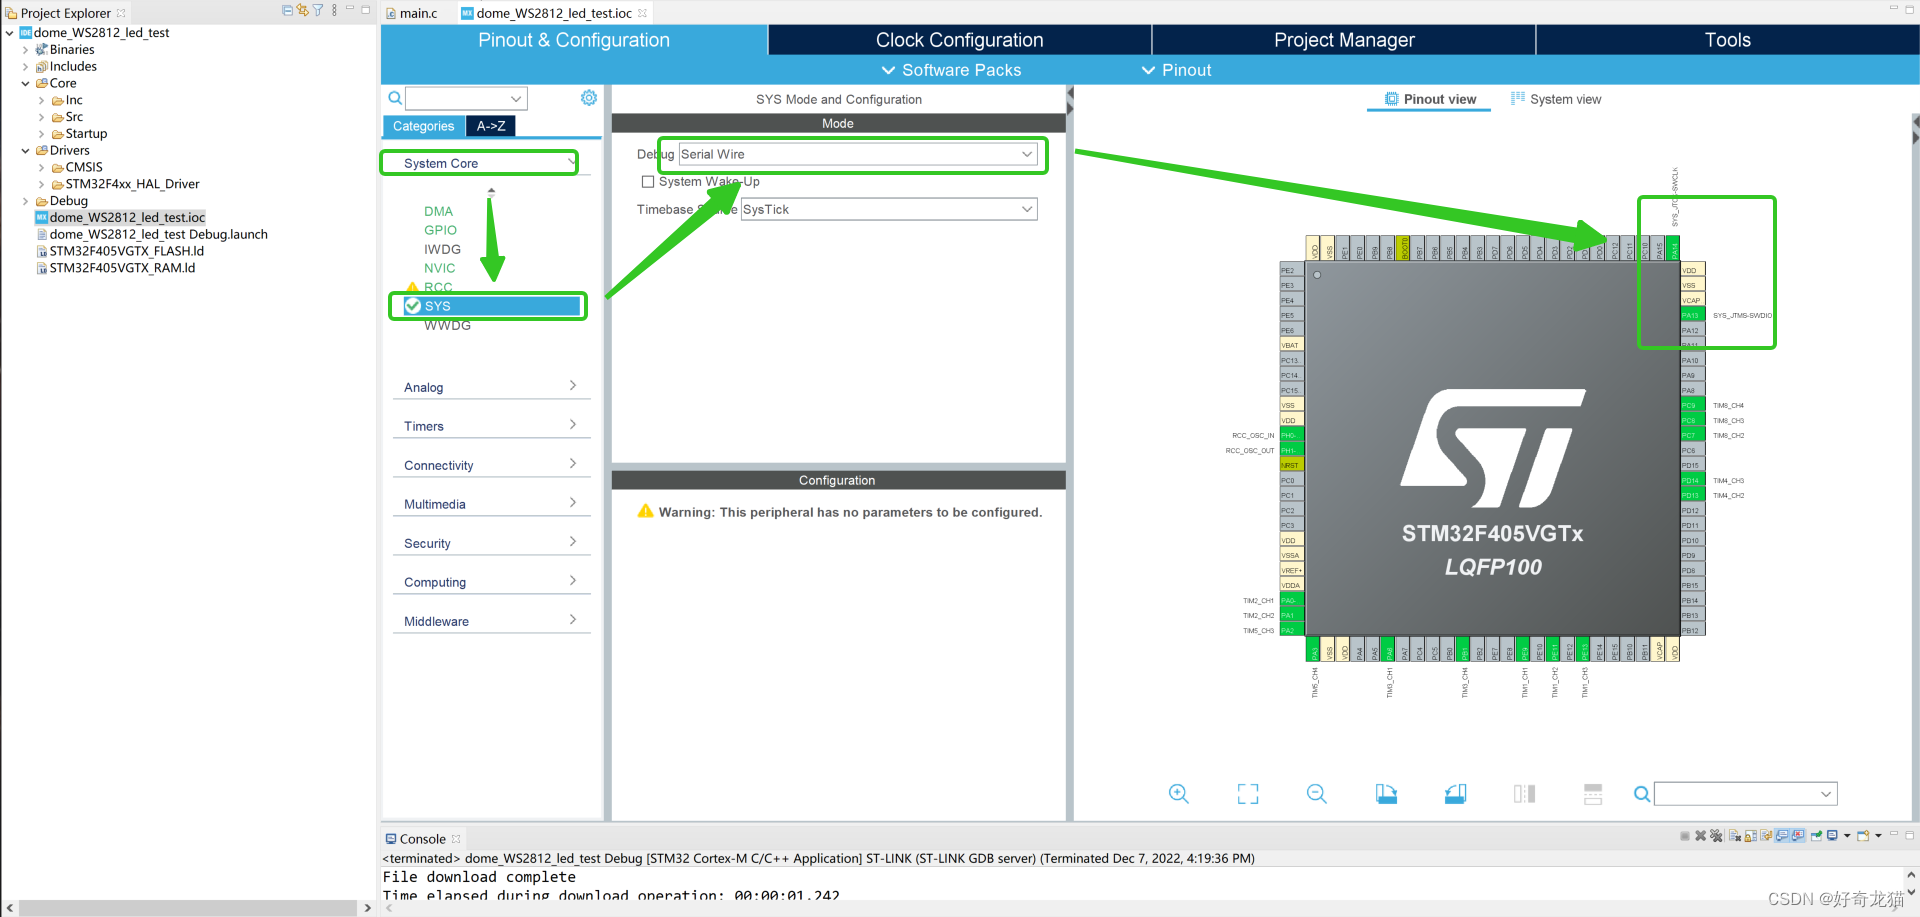This screenshot has width=1920, height=917.
Task: Open the RCC peripheral settings
Action: 438,287
